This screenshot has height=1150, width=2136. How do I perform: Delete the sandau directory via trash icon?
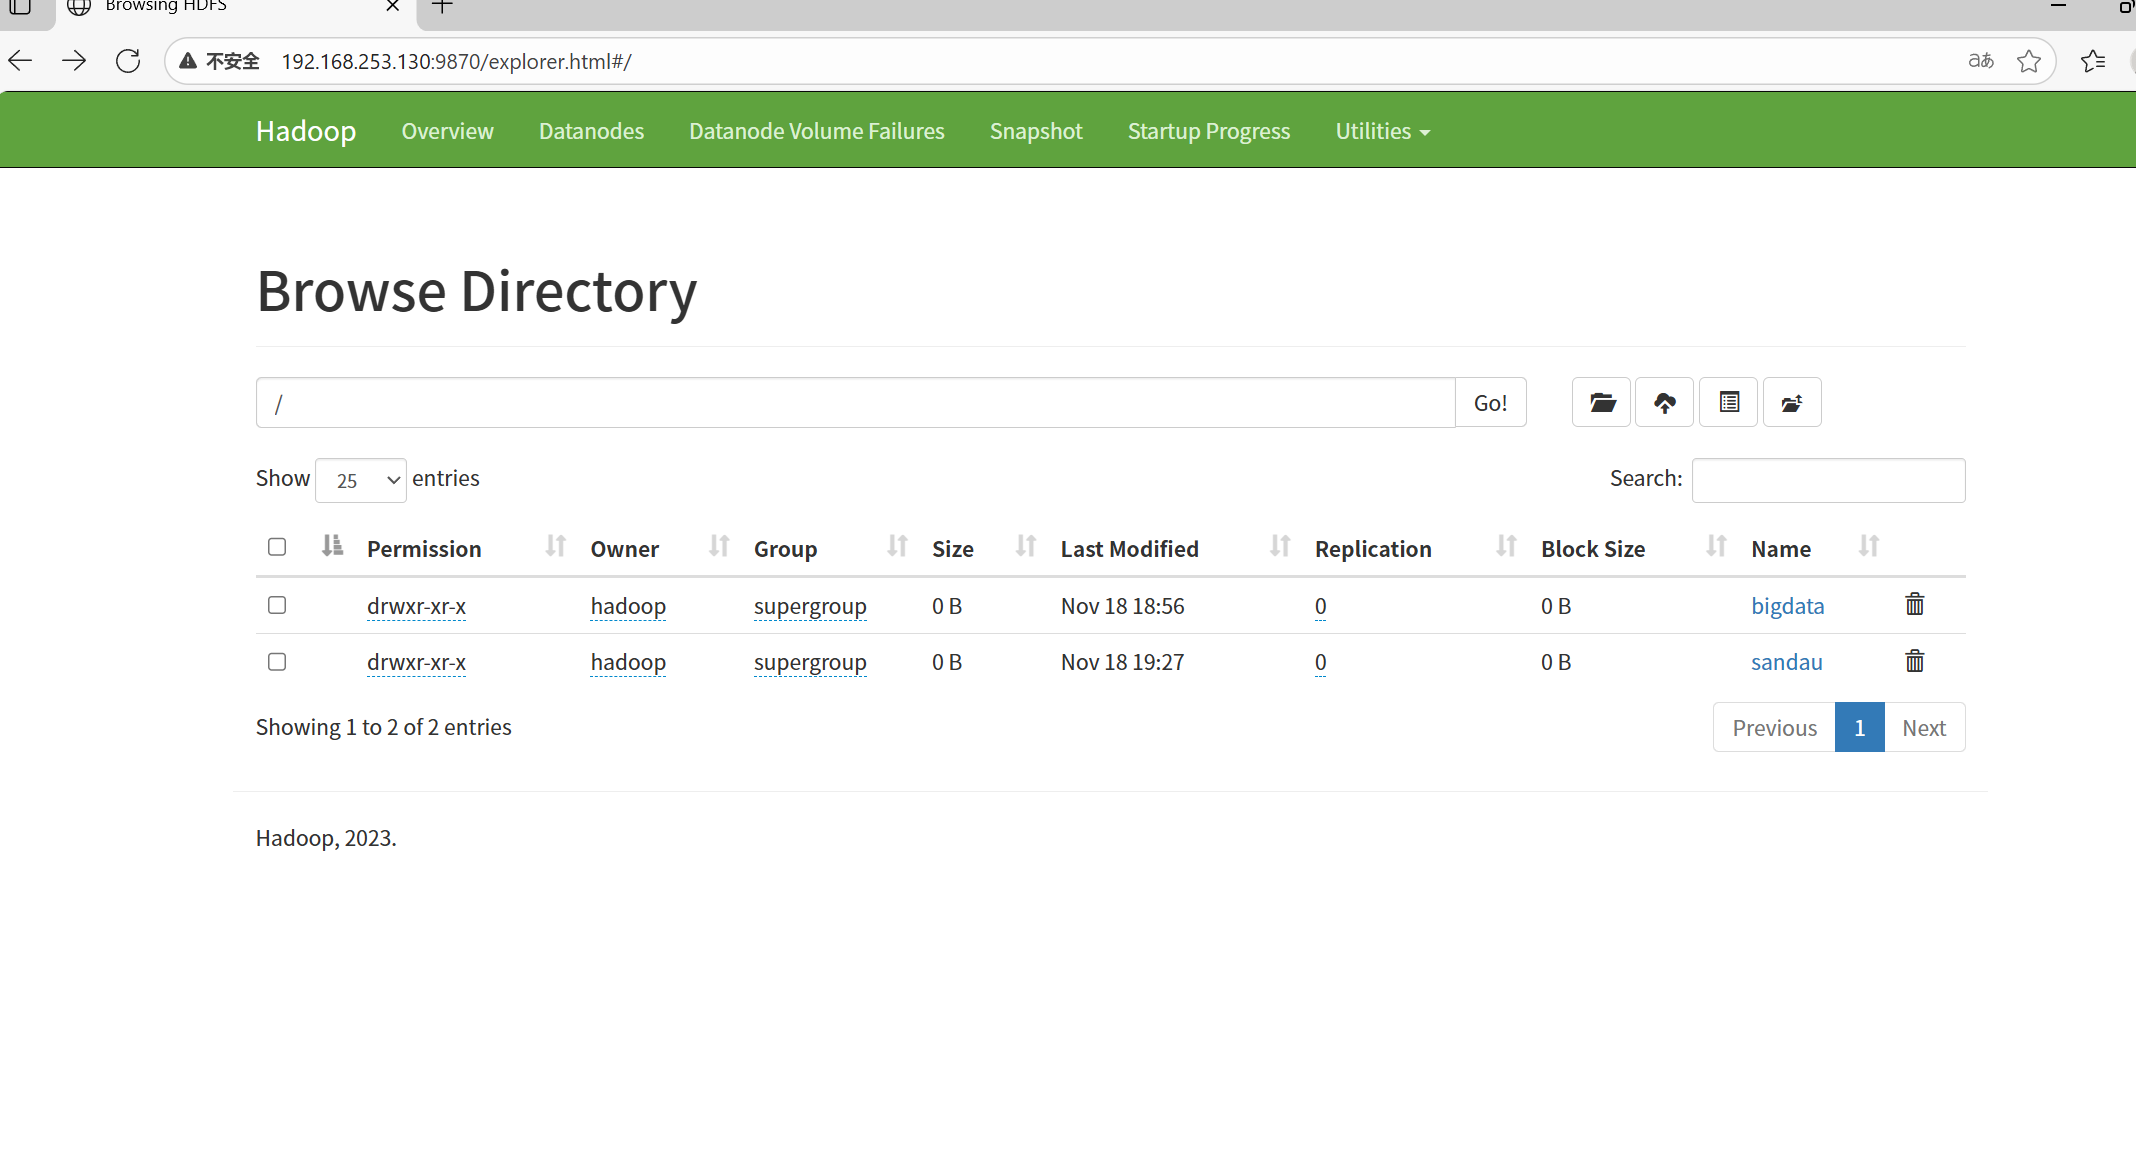tap(1914, 662)
